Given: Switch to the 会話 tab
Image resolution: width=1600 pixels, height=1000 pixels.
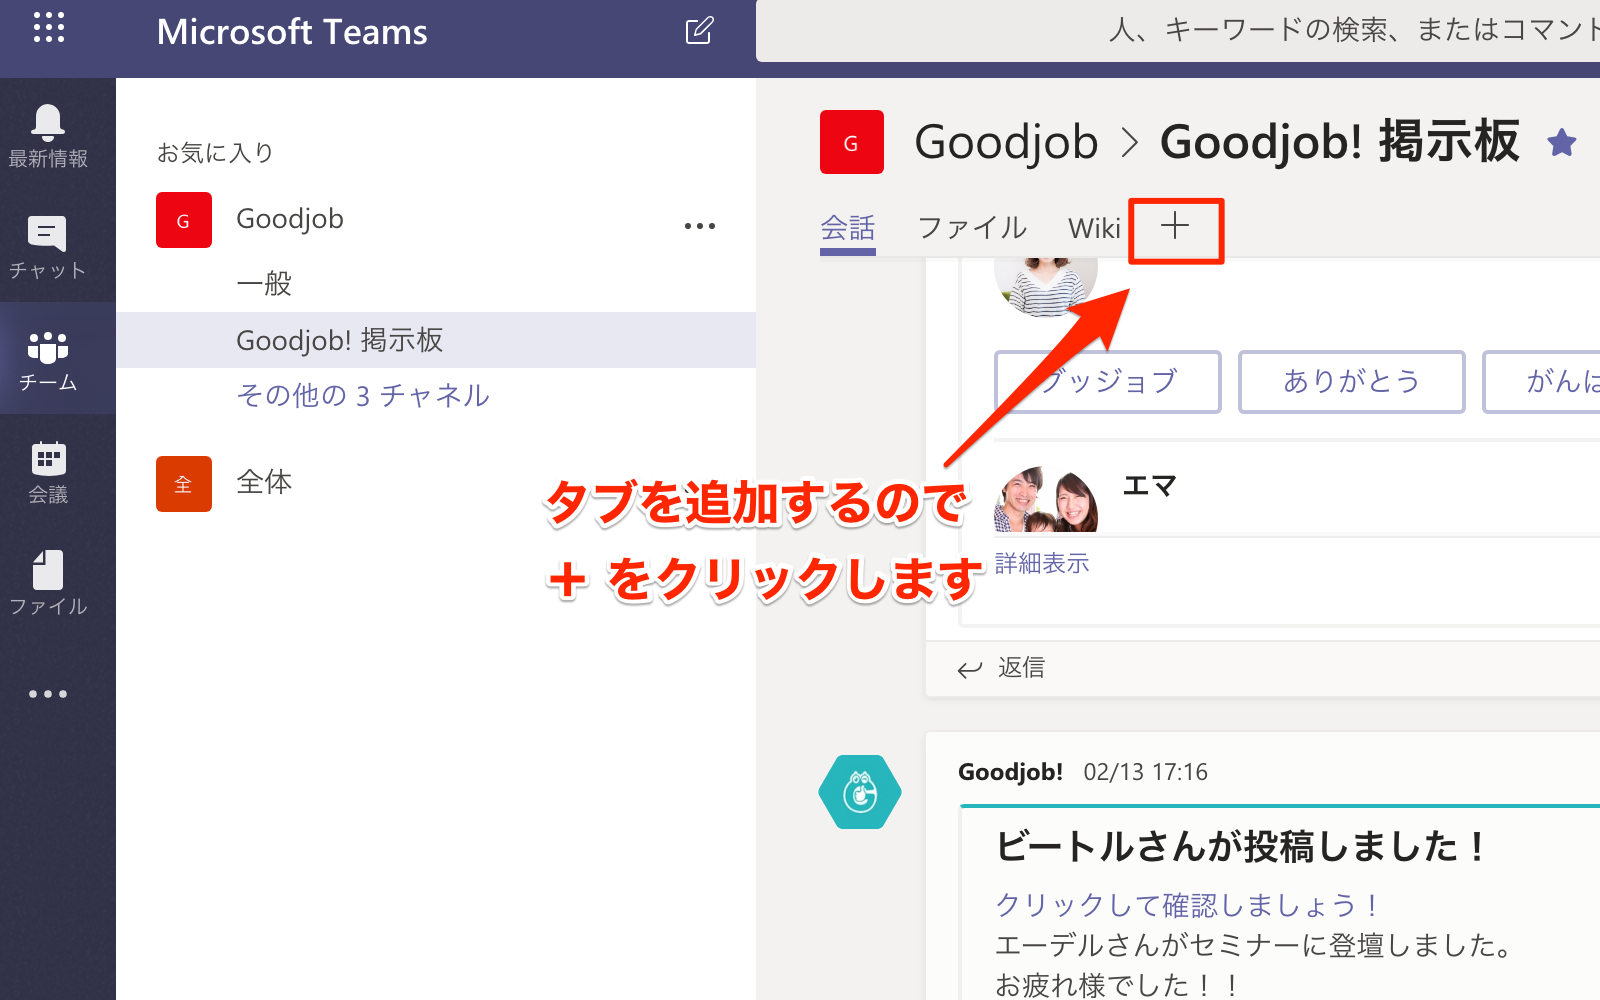Looking at the screenshot, I should 848,228.
